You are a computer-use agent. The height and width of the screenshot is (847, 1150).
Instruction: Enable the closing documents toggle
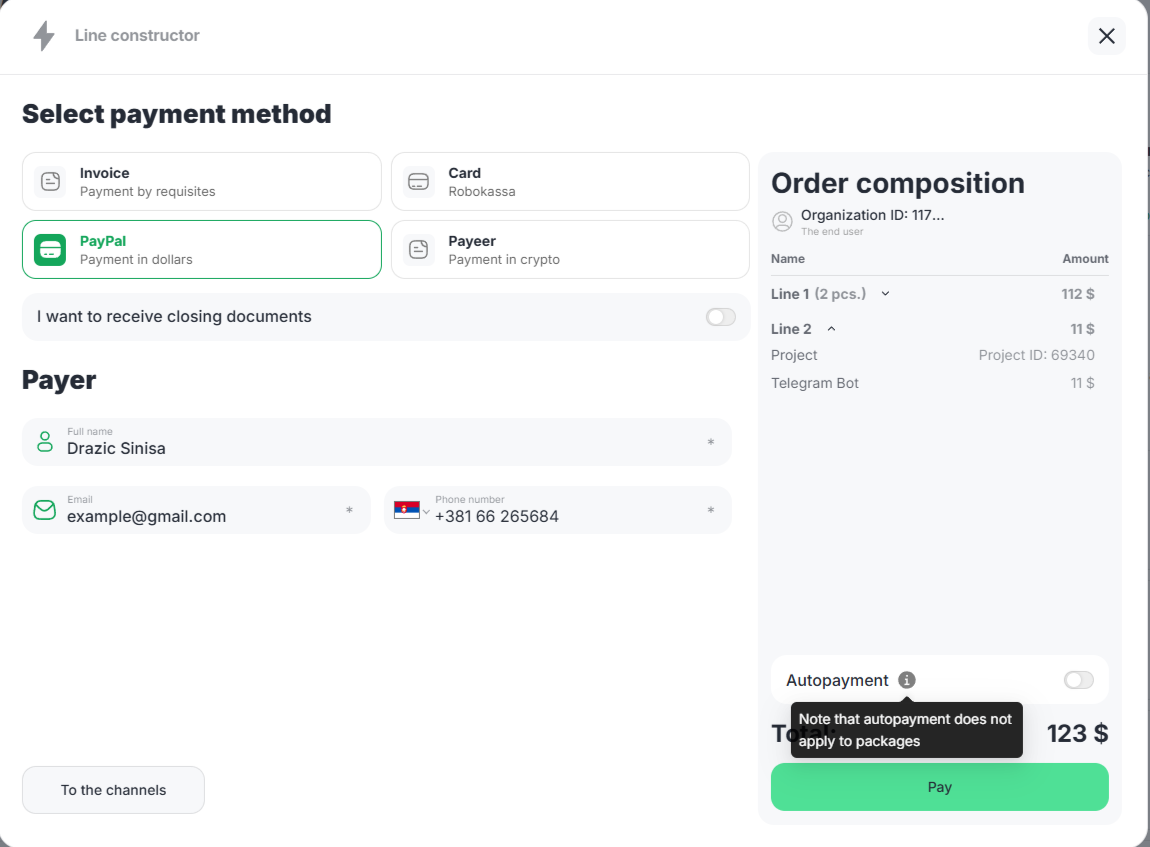pyautogui.click(x=720, y=317)
